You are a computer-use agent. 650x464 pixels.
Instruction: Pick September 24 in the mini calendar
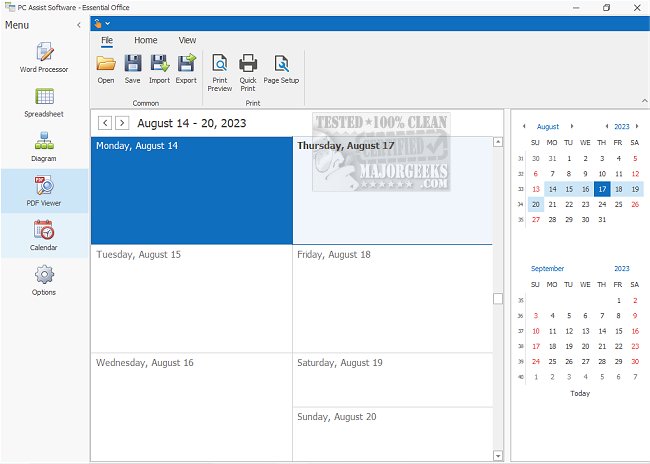[536, 362]
